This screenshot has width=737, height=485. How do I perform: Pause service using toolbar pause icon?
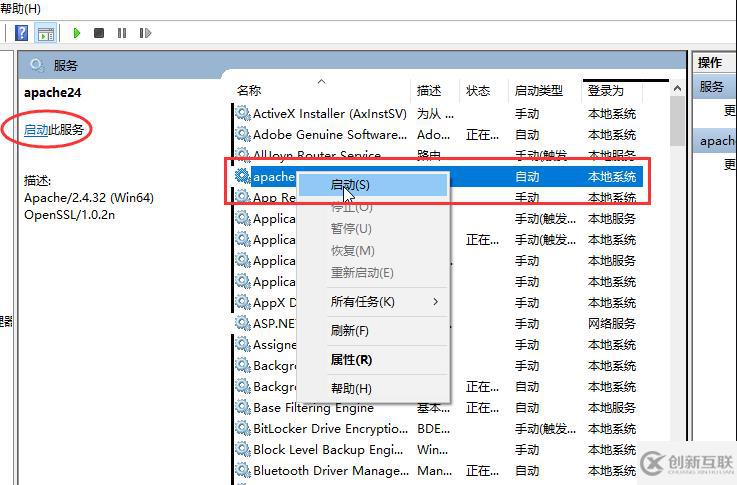pos(122,33)
